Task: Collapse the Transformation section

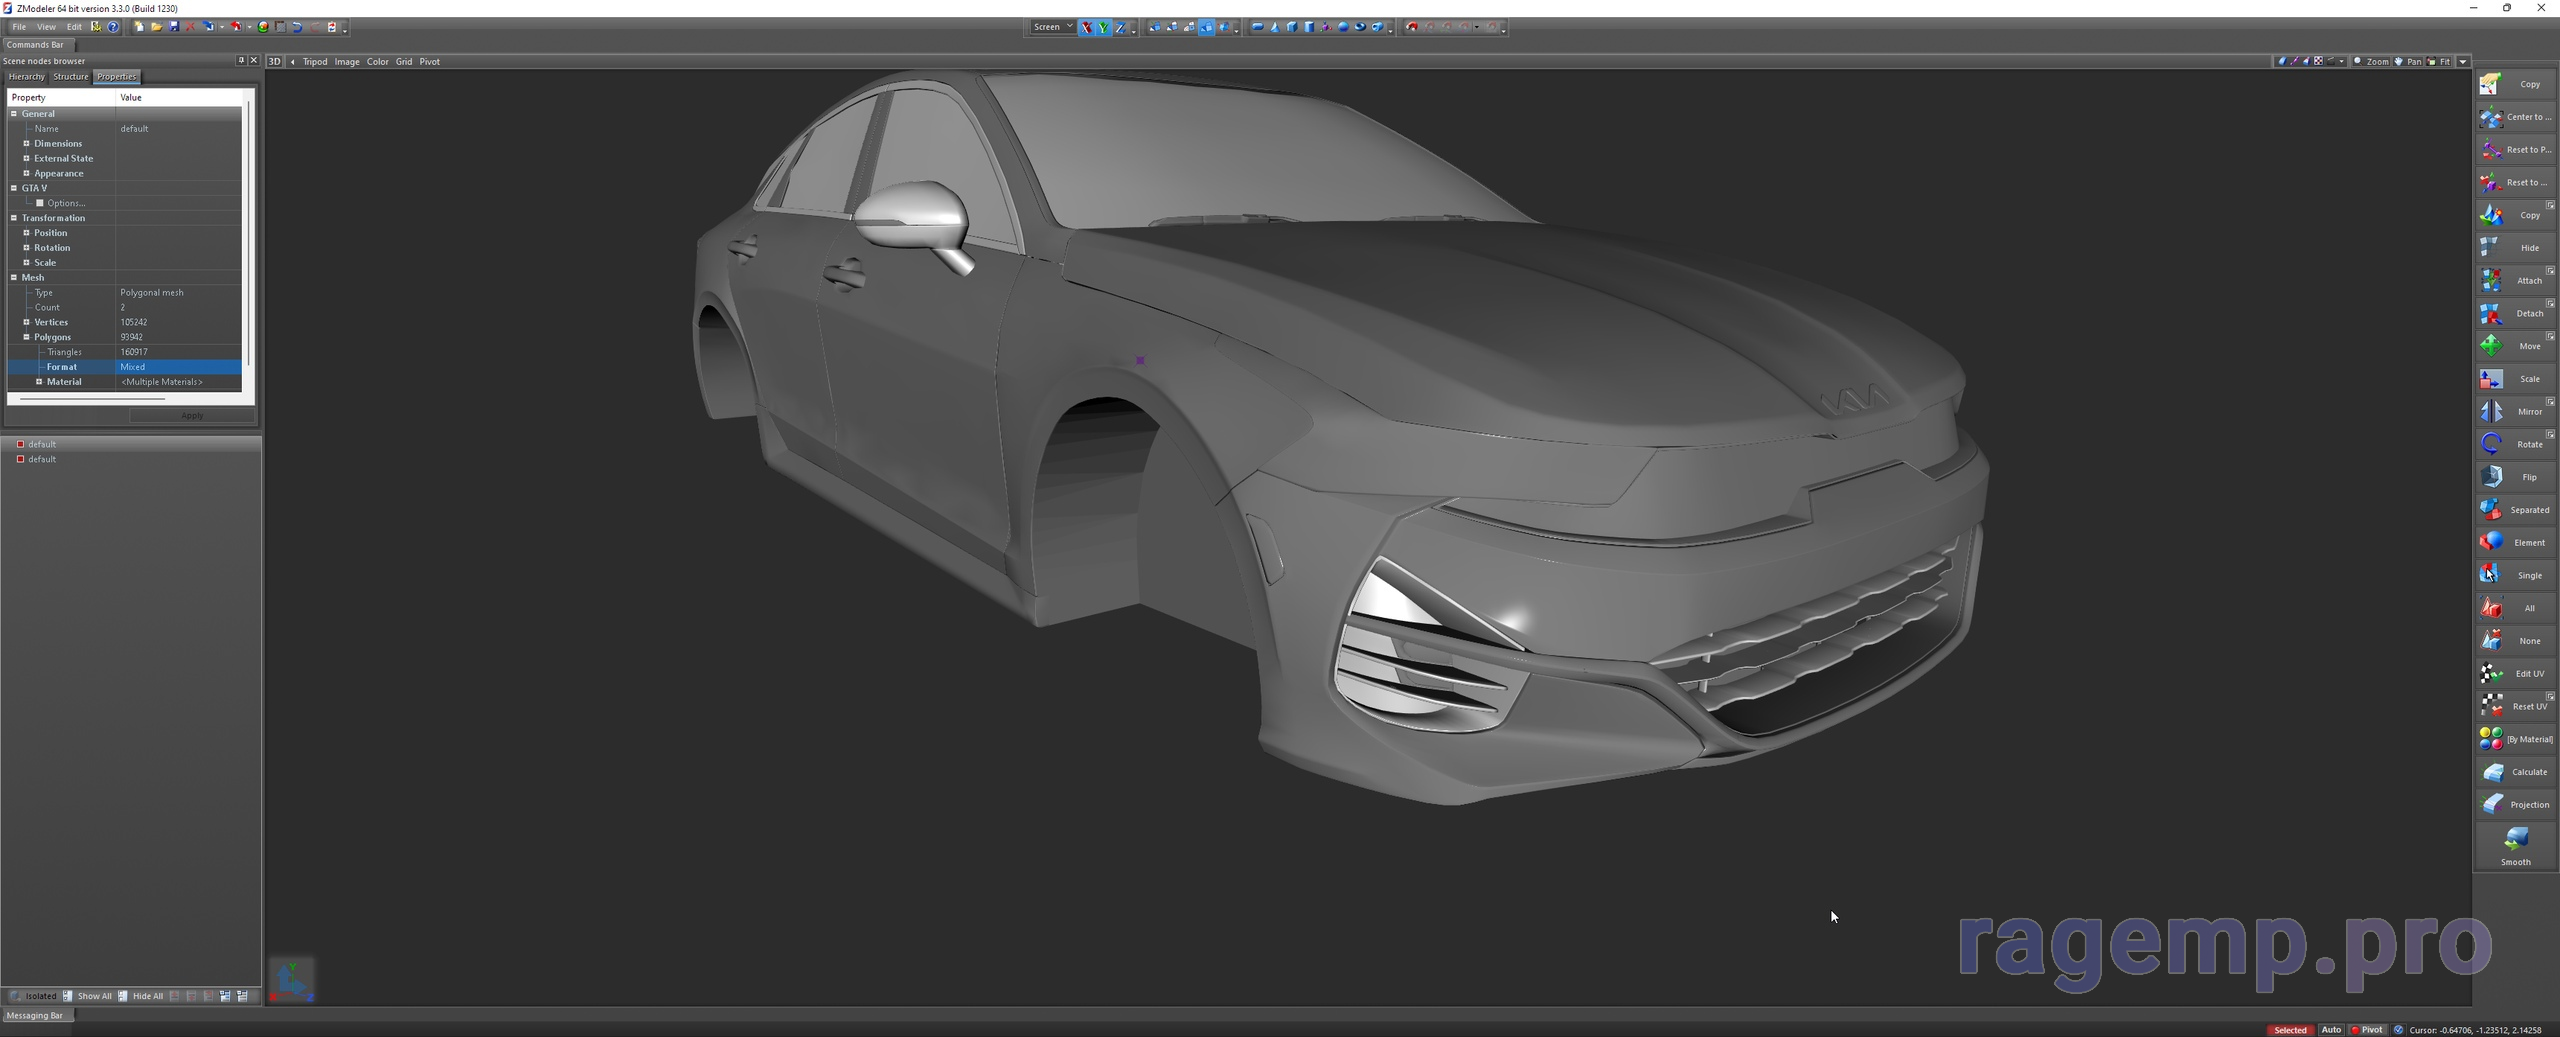Action: click(x=13, y=218)
